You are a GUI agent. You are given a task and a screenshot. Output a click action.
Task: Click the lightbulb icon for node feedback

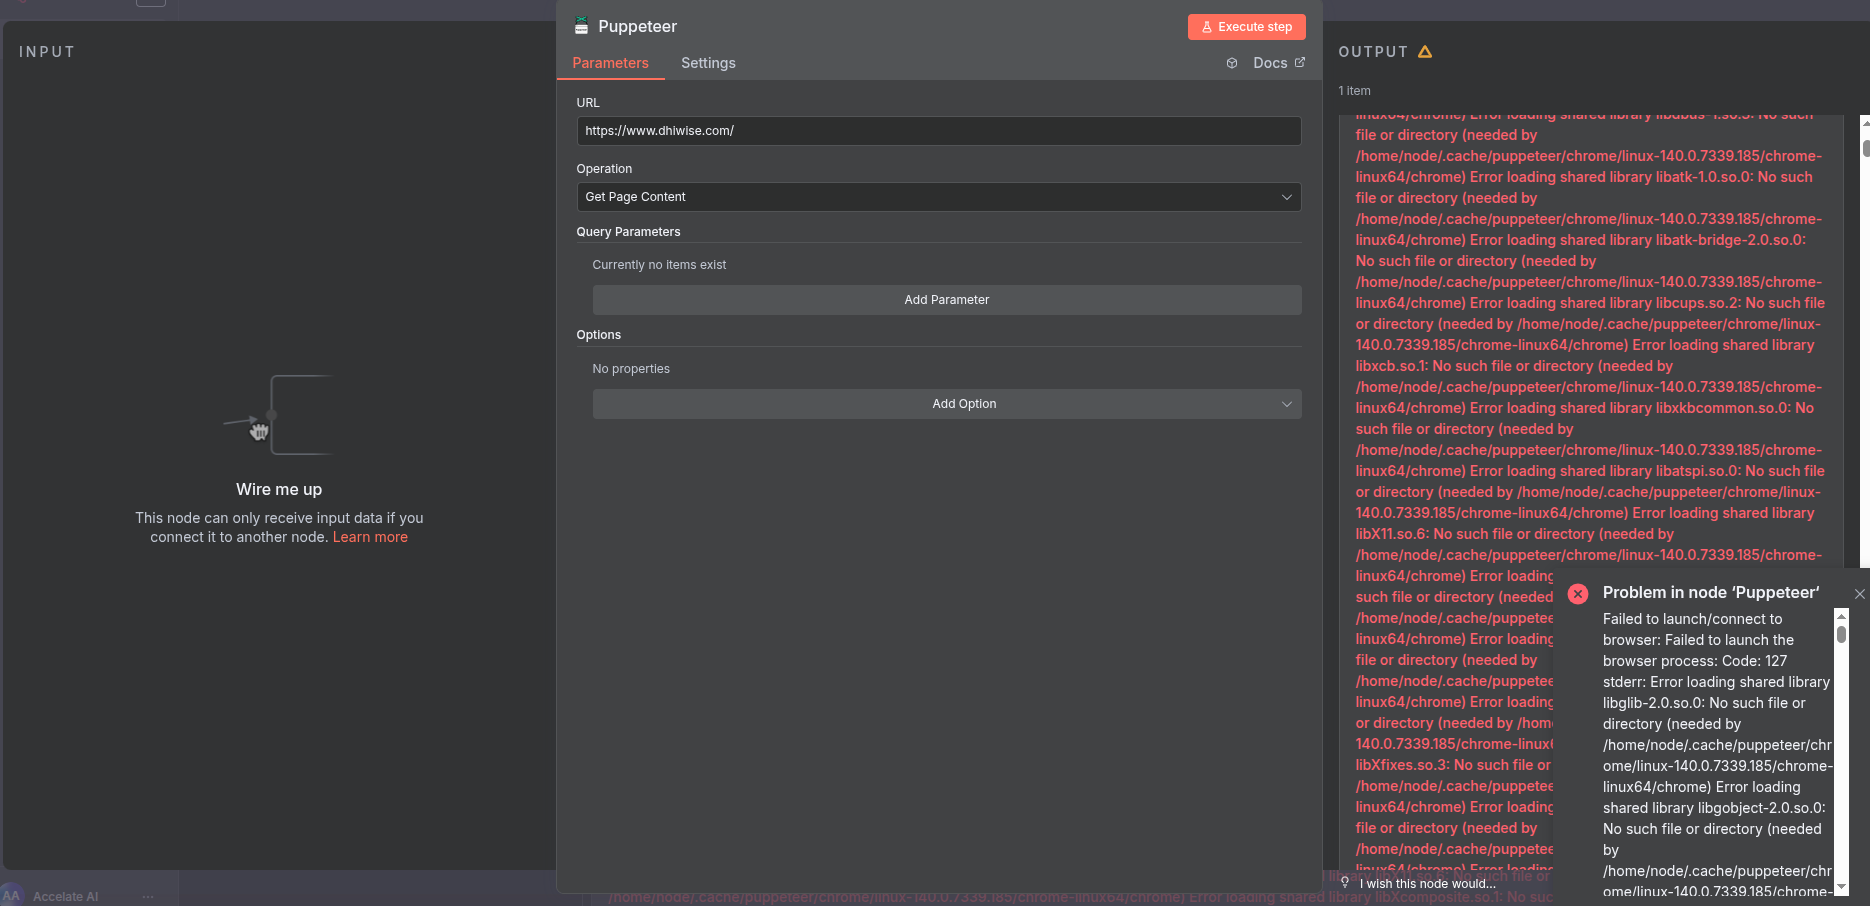1345,882
